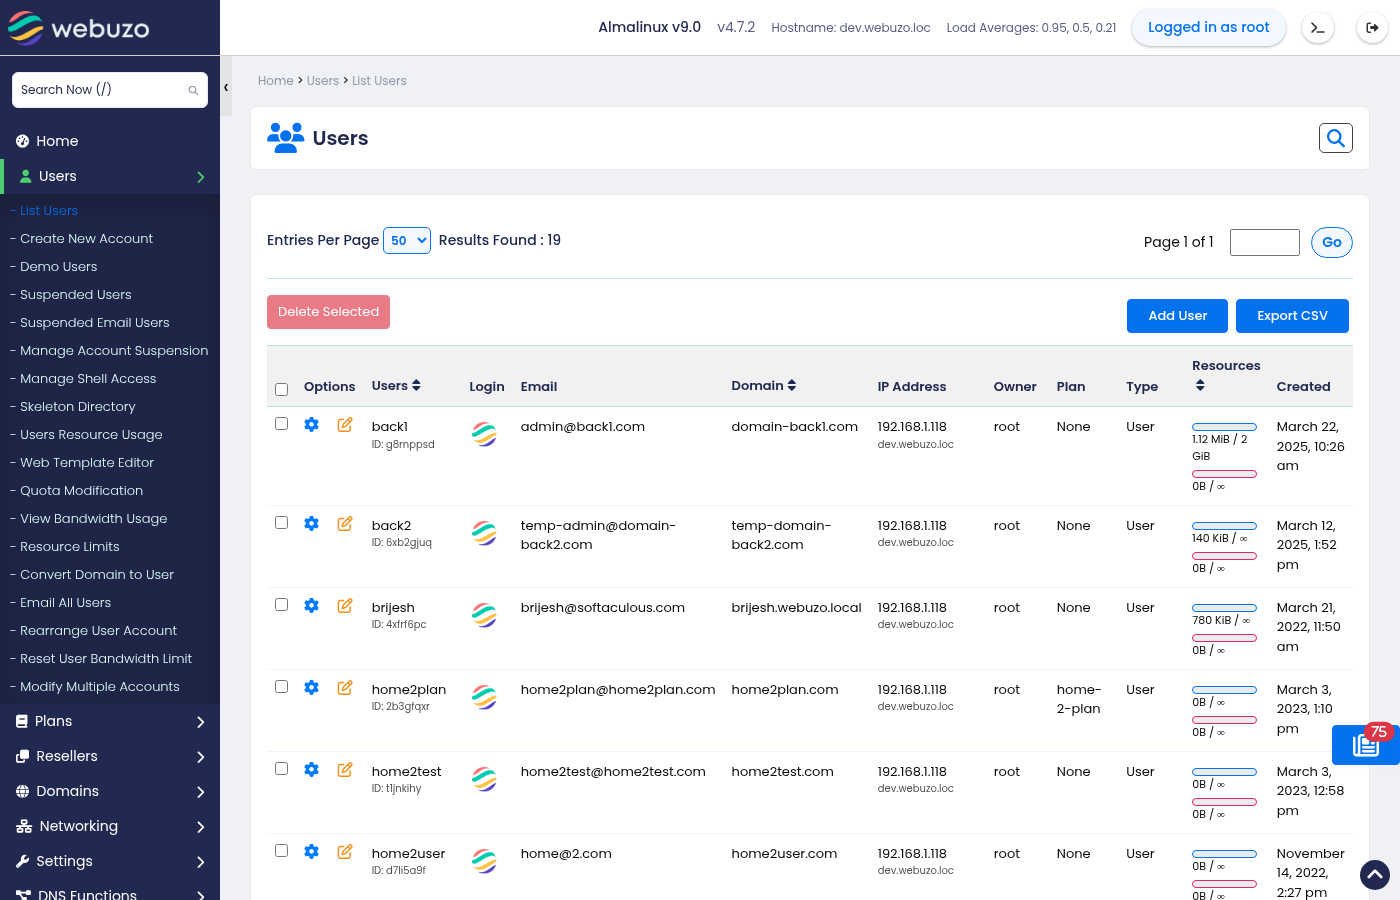Click the page number input field
The image size is (1400, 900).
pos(1265,242)
